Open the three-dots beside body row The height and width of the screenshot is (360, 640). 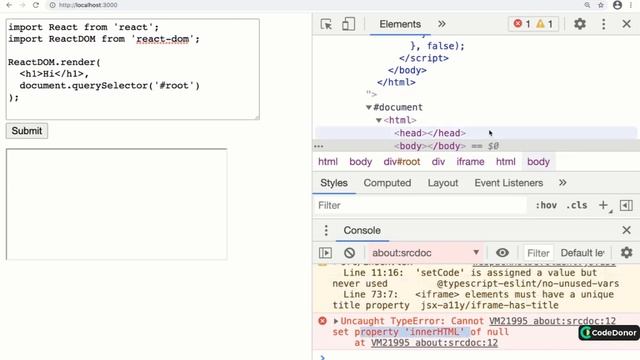pos(319,146)
